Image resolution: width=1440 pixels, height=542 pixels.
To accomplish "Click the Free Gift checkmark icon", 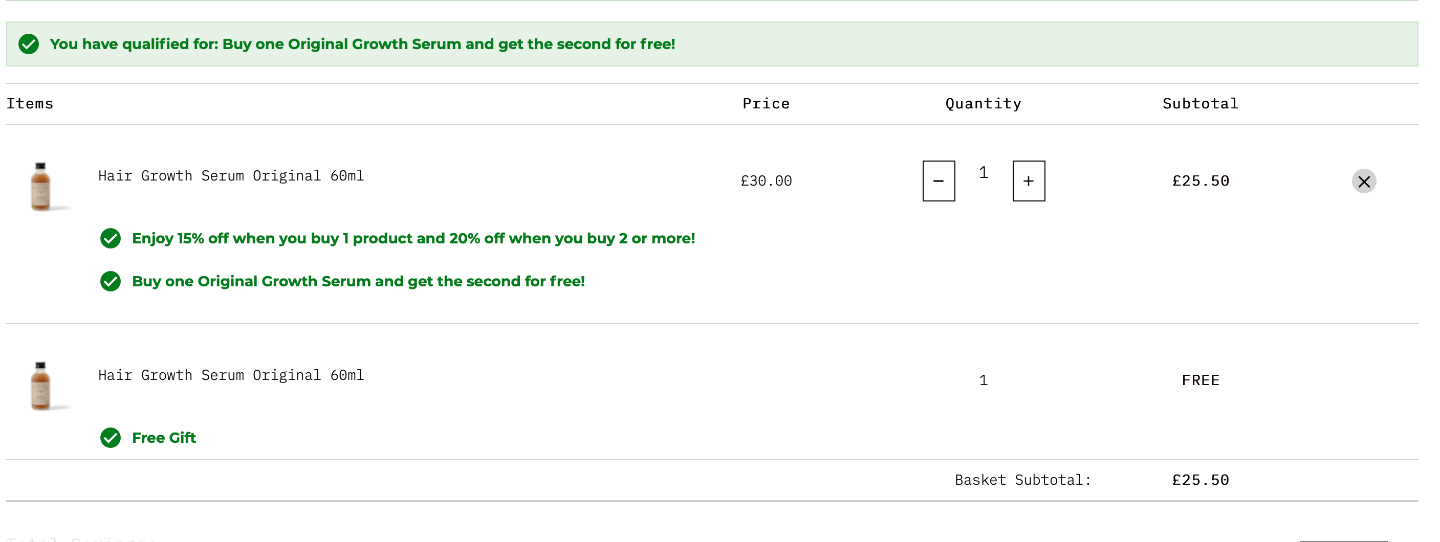I will pyautogui.click(x=111, y=437).
